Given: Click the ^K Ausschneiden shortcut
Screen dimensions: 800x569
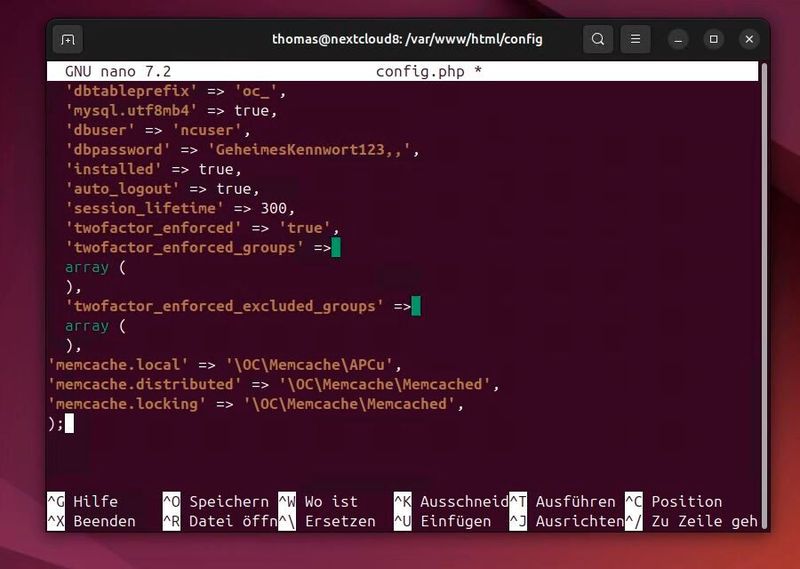Looking at the screenshot, I should point(451,502).
